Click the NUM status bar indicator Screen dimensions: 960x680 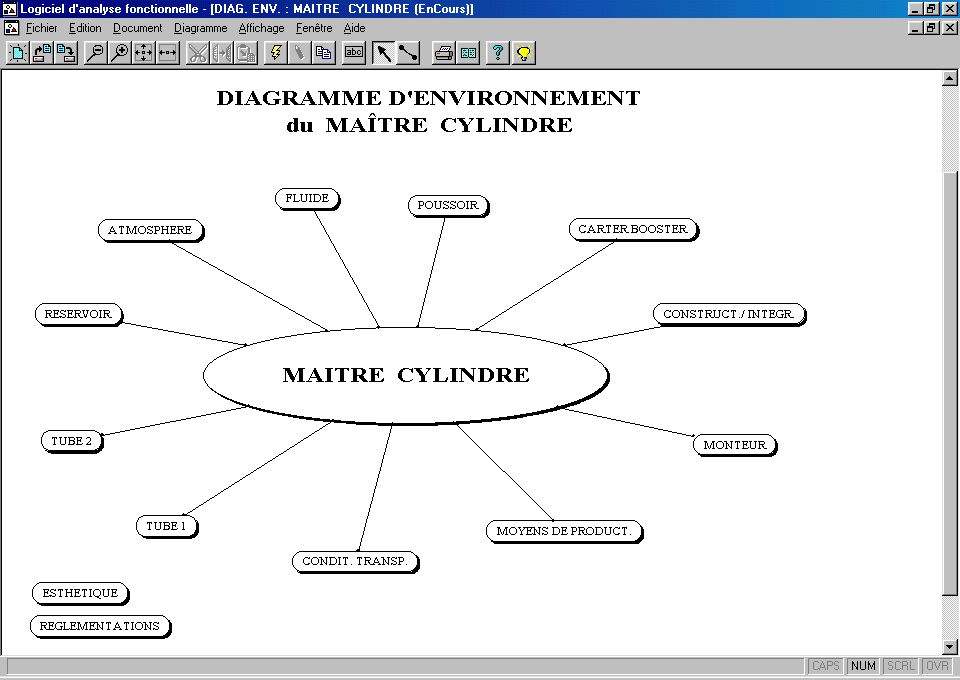coord(863,666)
